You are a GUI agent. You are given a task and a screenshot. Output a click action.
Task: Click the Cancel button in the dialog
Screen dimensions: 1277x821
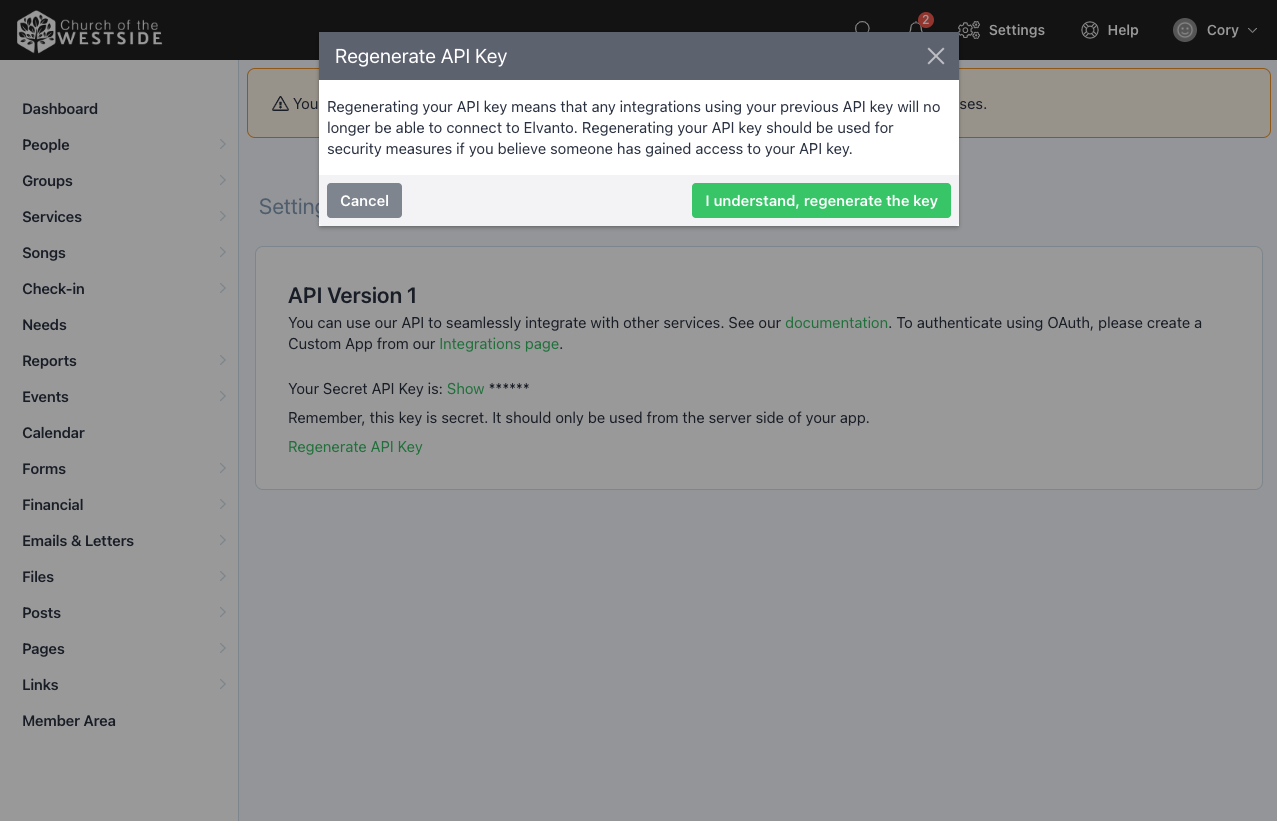tap(364, 200)
